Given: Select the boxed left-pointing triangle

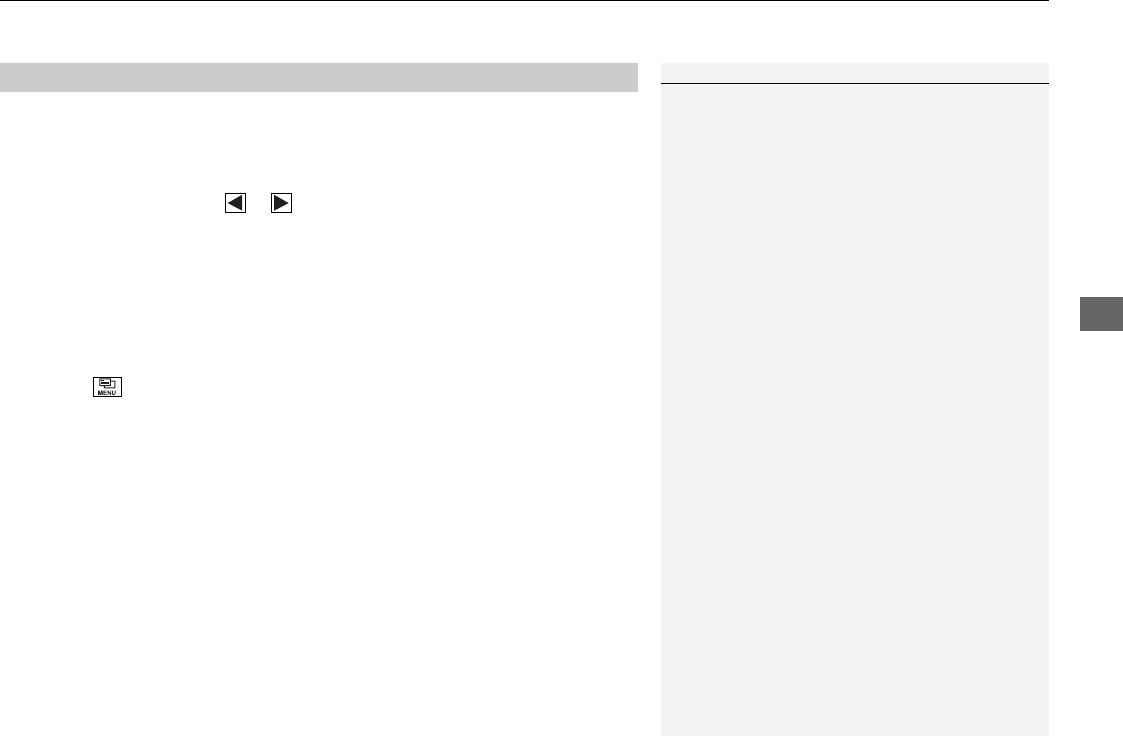Looking at the screenshot, I should [236, 203].
